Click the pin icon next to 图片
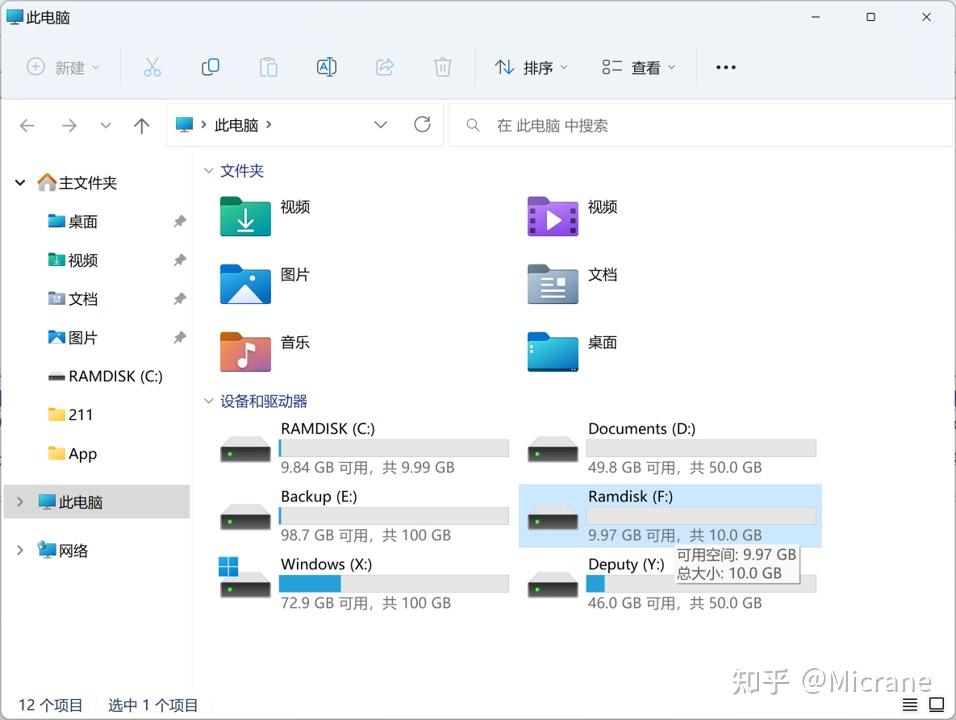 178,338
